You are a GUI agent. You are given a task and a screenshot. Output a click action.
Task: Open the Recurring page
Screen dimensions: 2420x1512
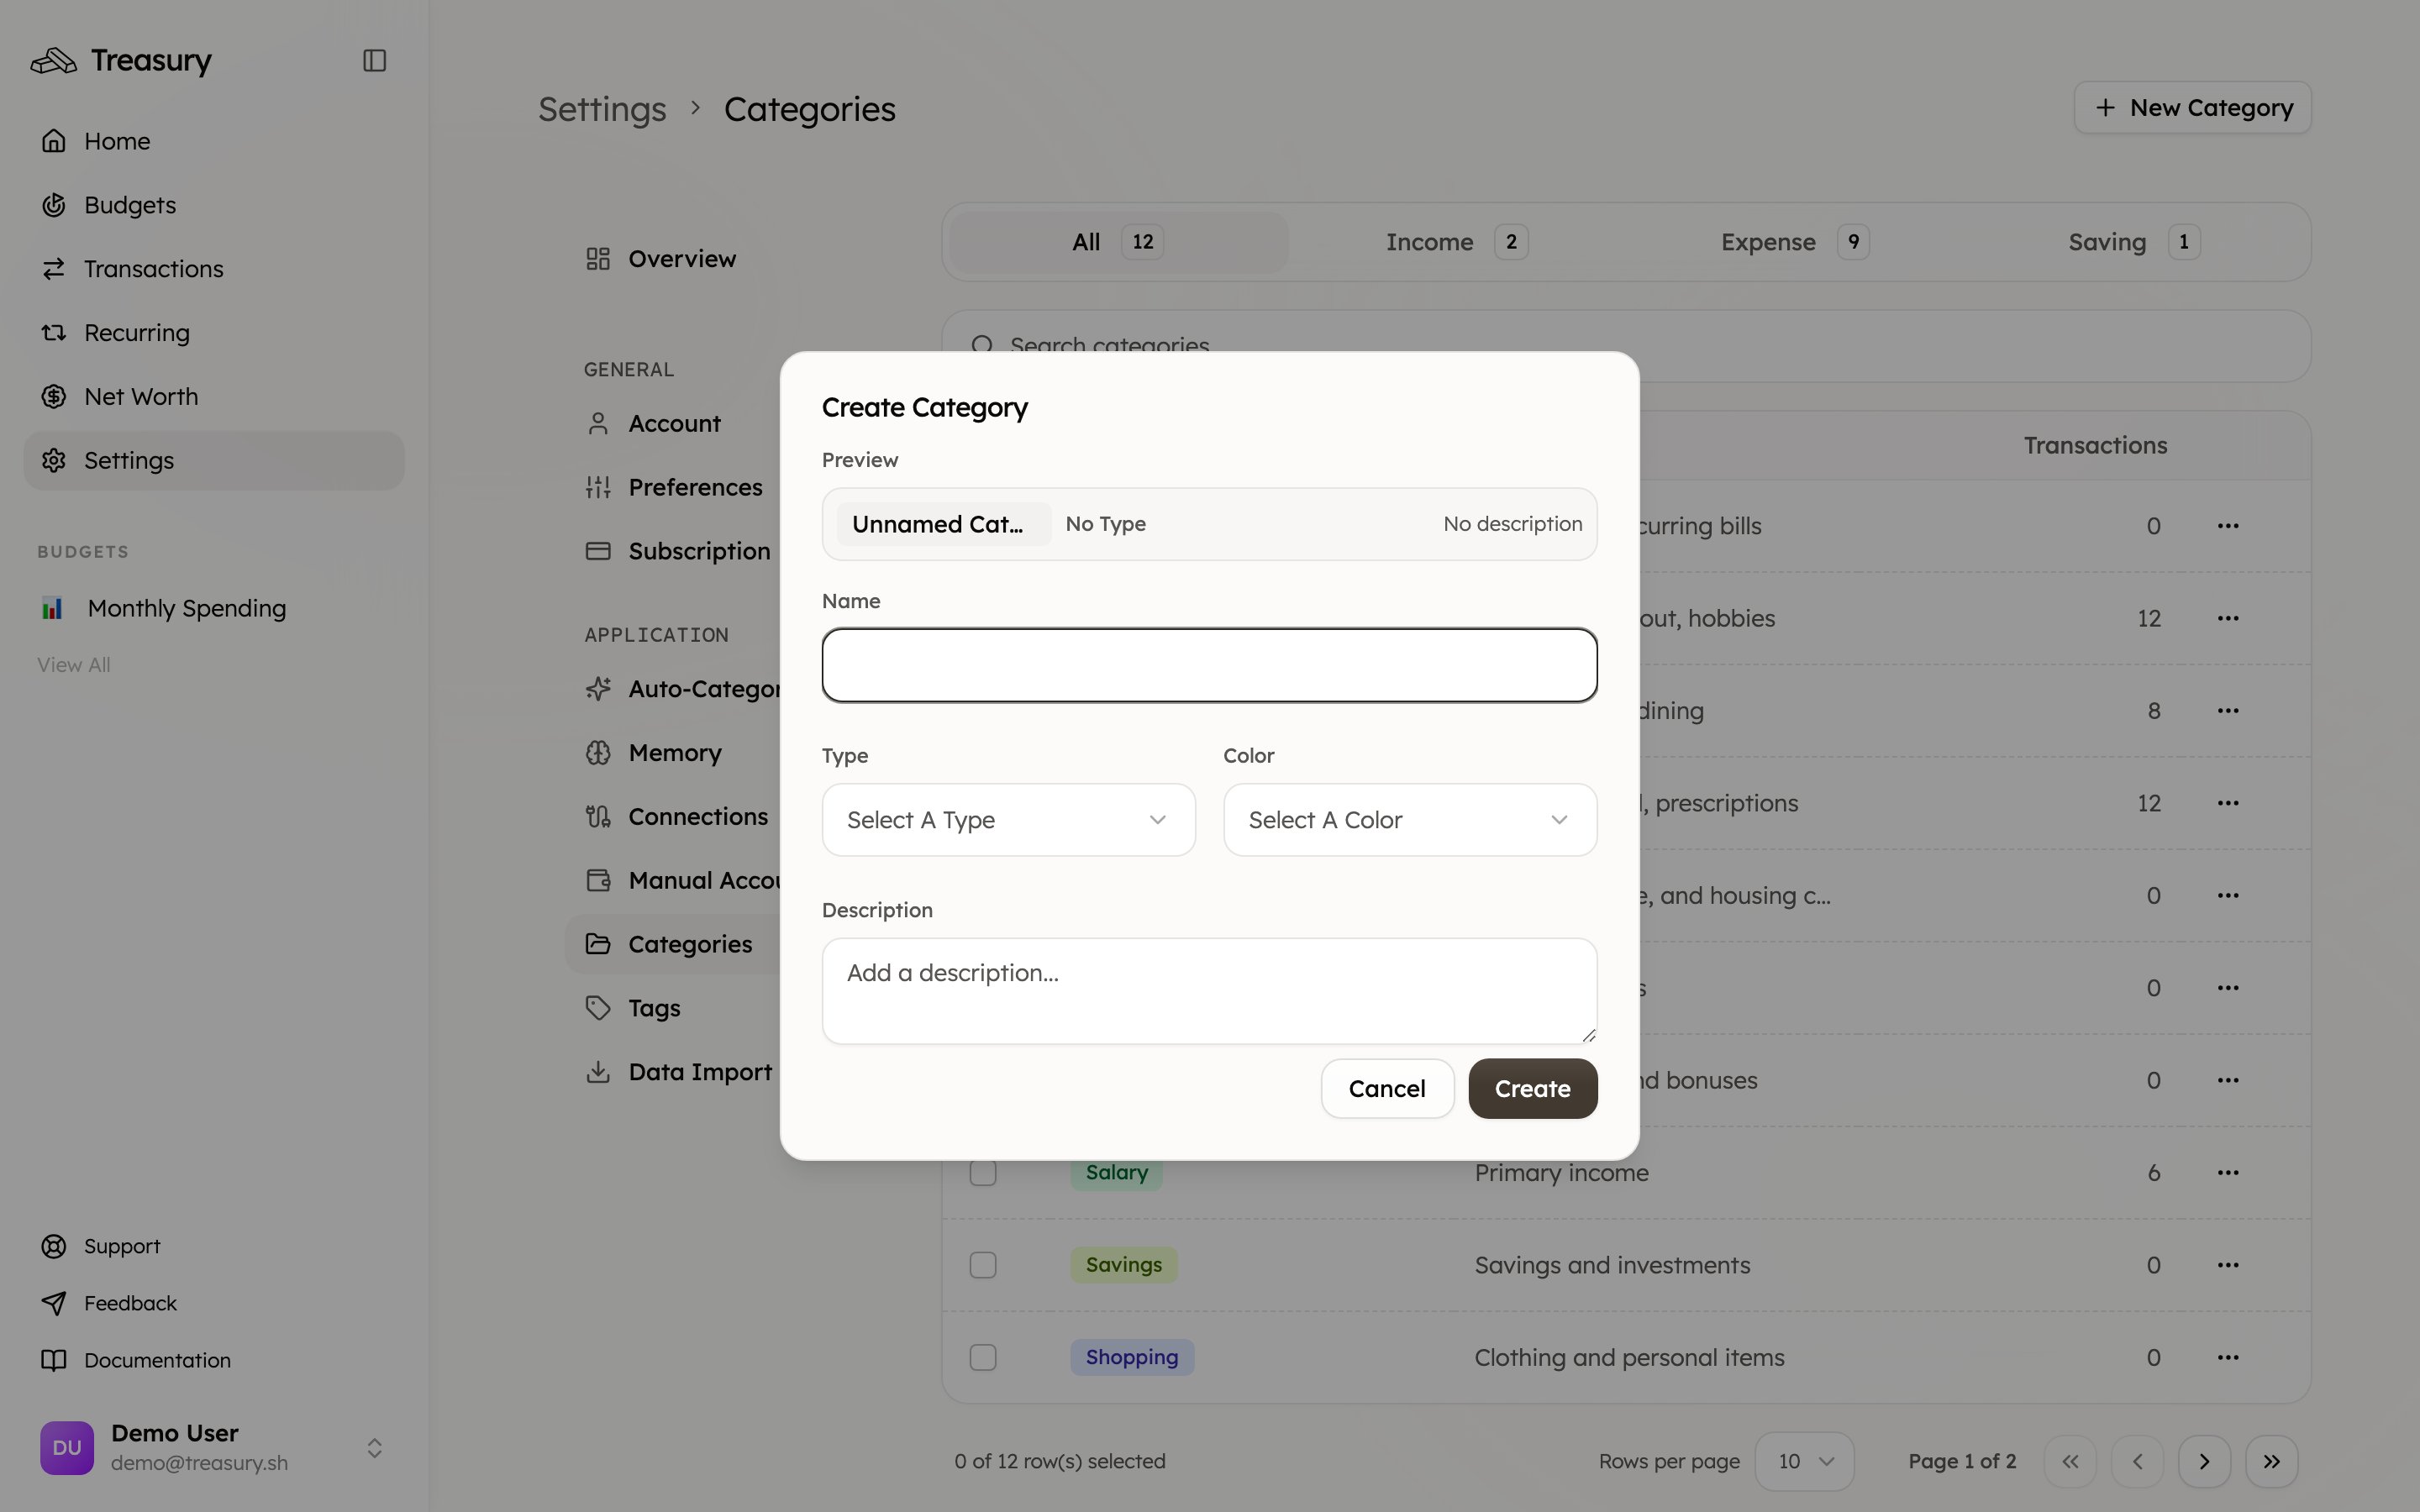click(214, 333)
